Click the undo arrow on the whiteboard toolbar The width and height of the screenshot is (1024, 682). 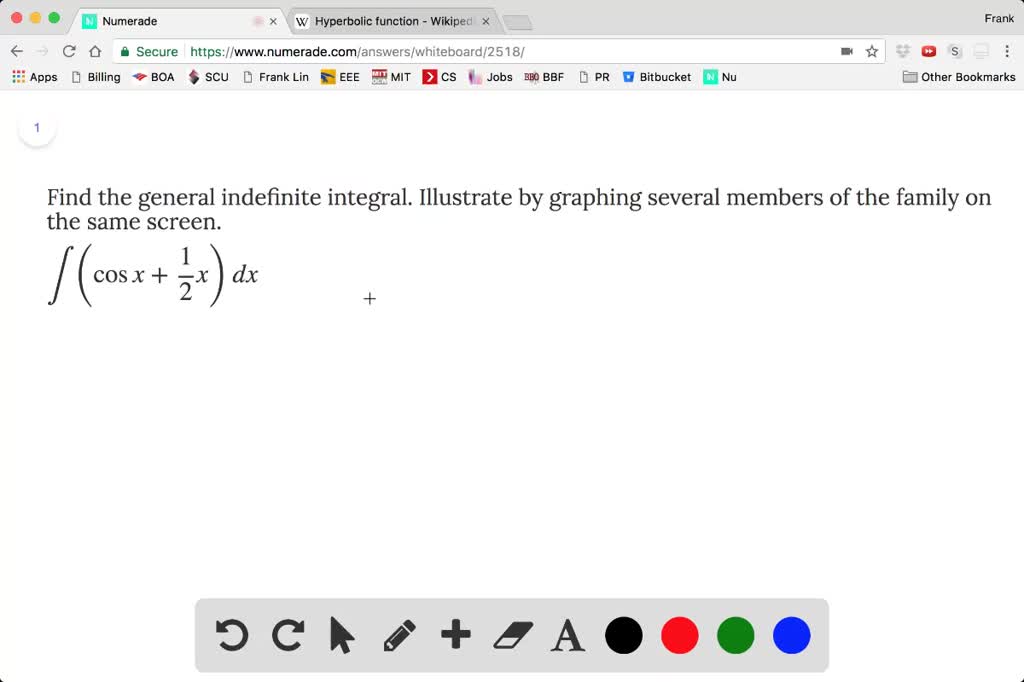(x=232, y=634)
